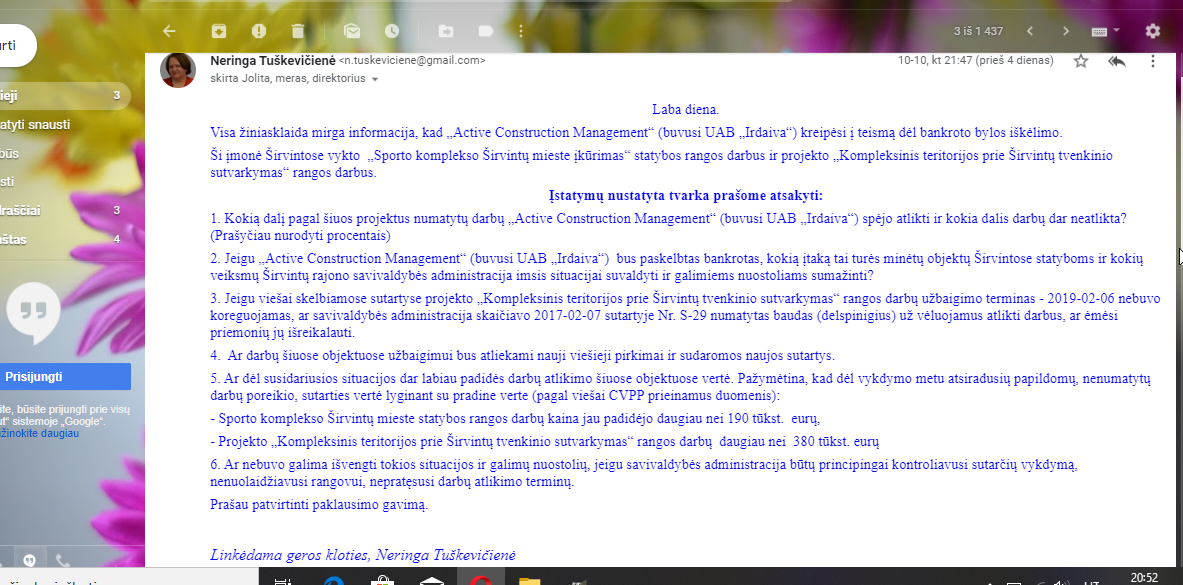Go back to the inbox list
The width and height of the screenshot is (1183, 585).
[x=169, y=31]
